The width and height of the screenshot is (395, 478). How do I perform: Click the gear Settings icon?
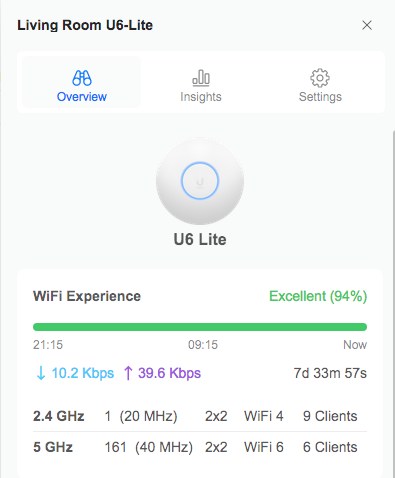320,78
